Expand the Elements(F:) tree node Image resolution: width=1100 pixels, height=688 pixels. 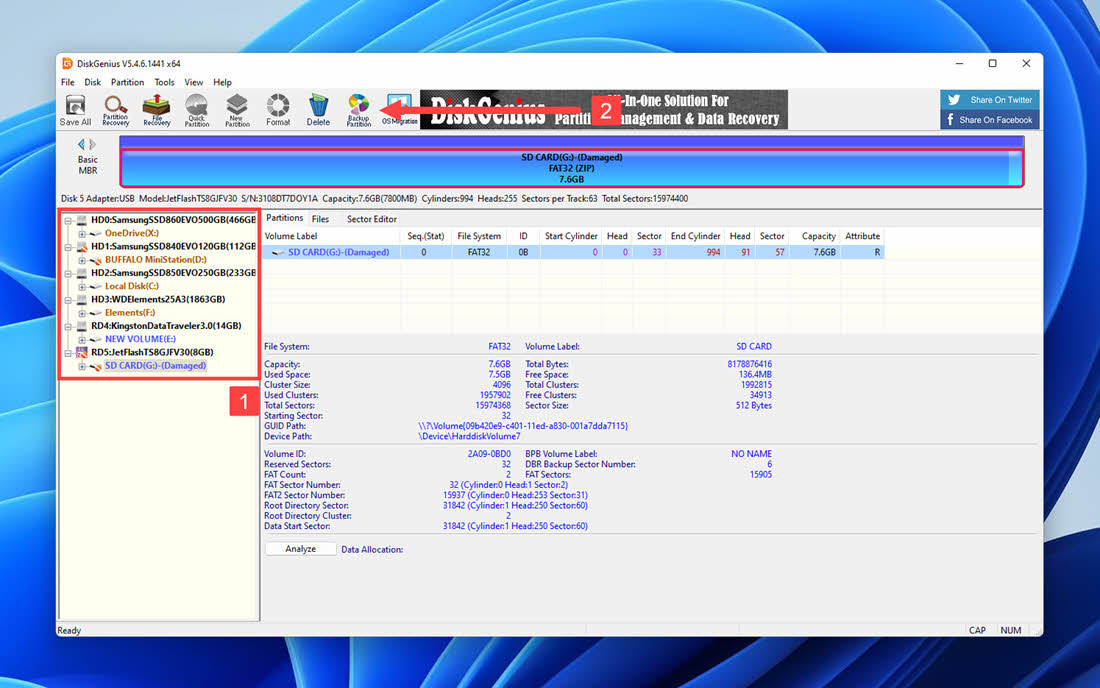(81, 313)
